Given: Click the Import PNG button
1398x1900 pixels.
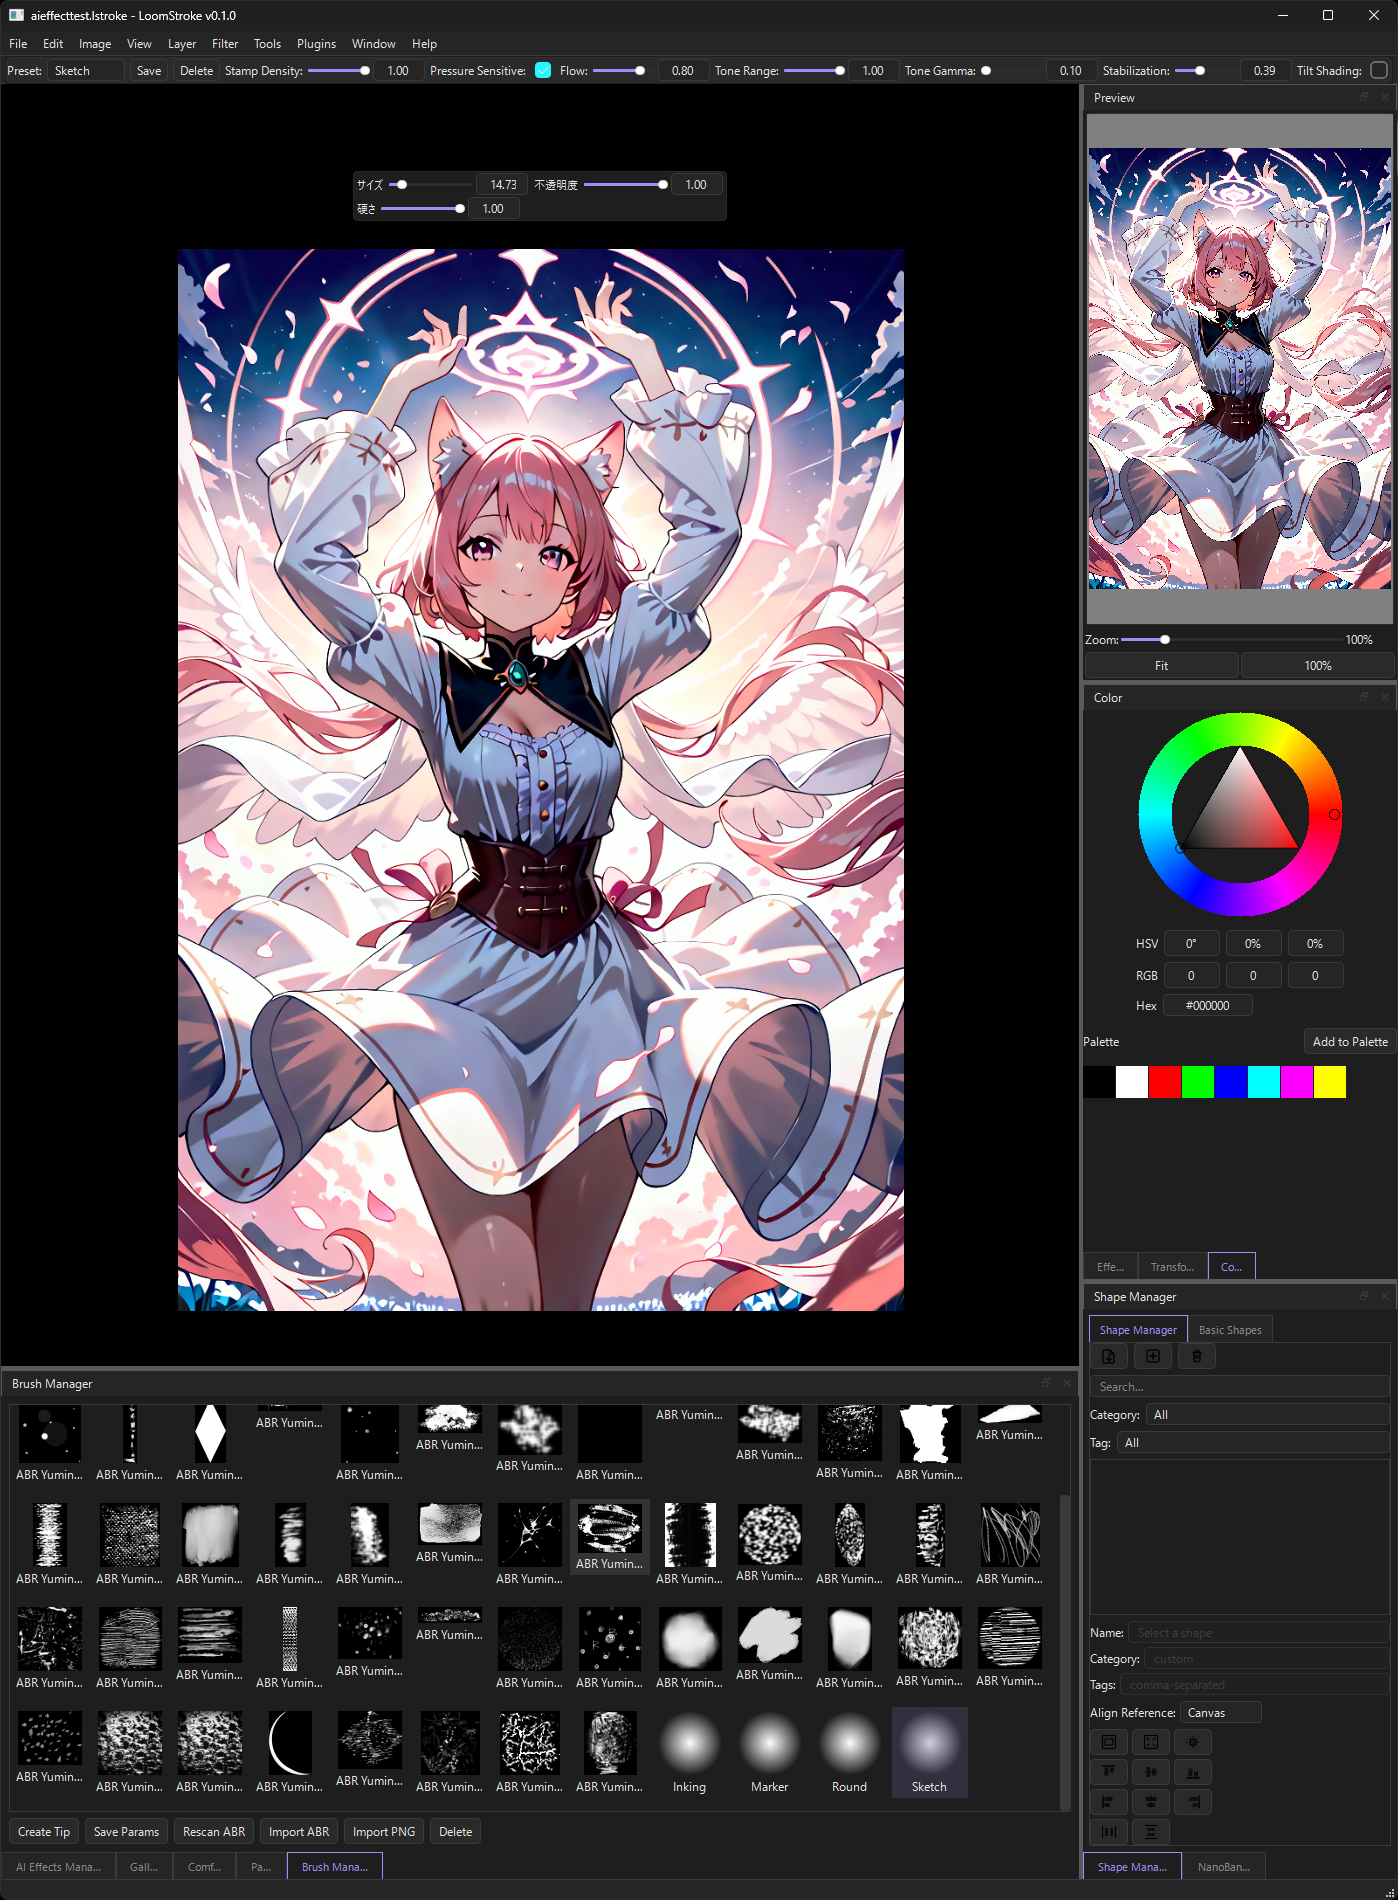Looking at the screenshot, I should pyautogui.click(x=384, y=1832).
